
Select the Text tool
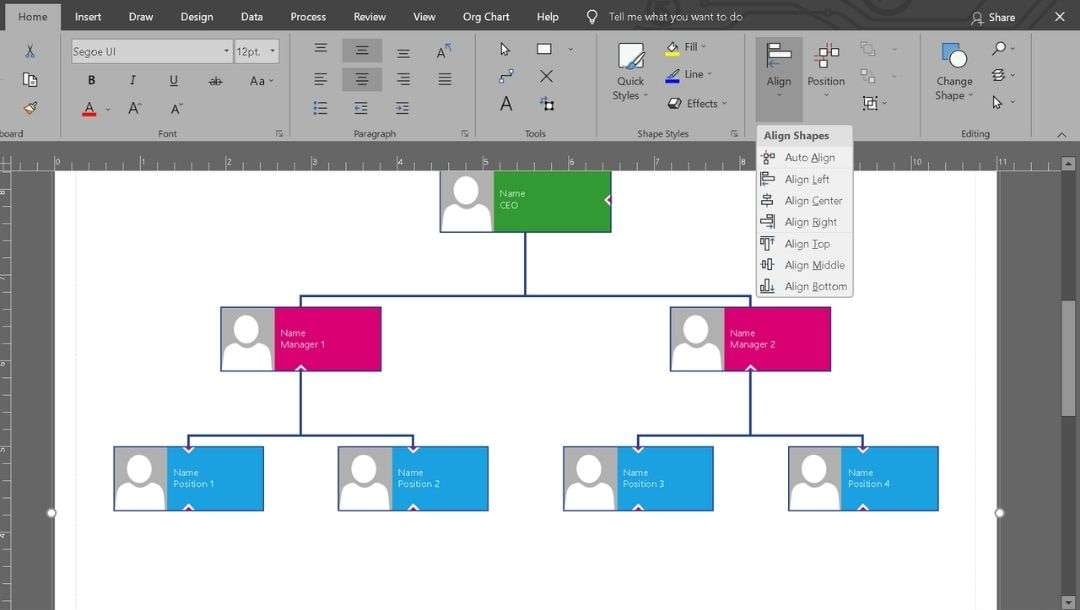[x=505, y=102]
